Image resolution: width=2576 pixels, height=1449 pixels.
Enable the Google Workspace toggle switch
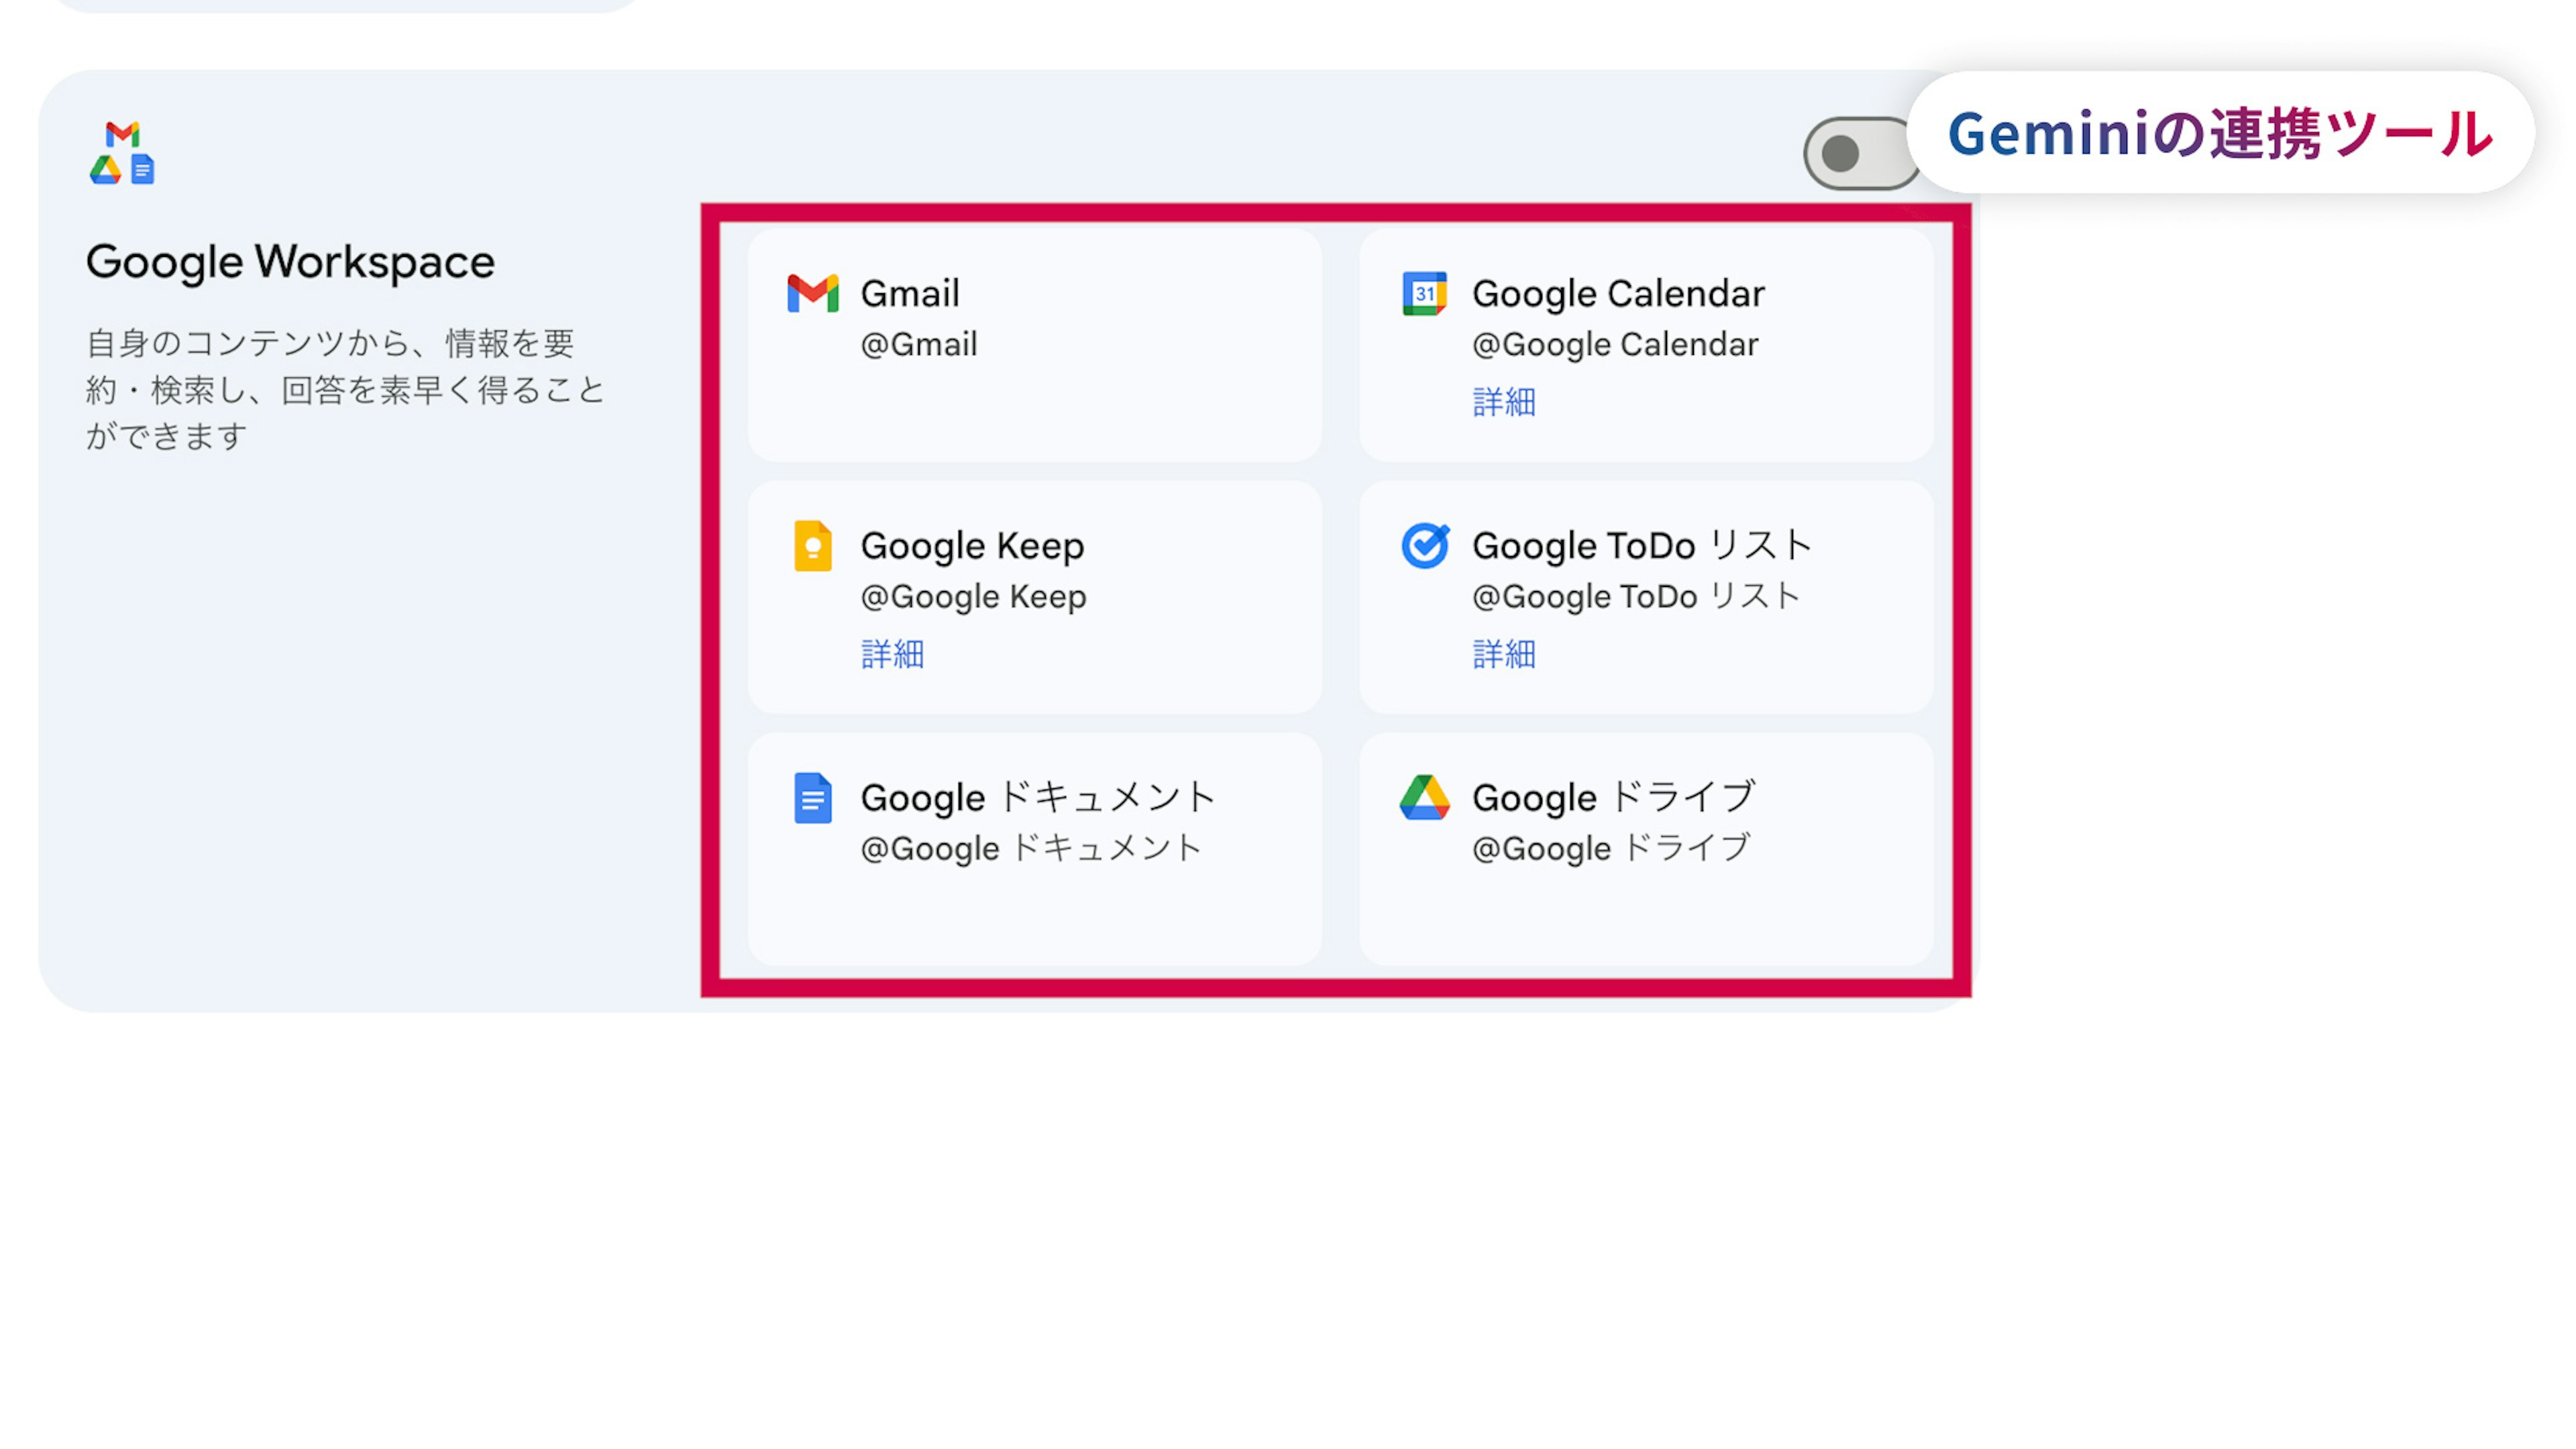click(1858, 154)
